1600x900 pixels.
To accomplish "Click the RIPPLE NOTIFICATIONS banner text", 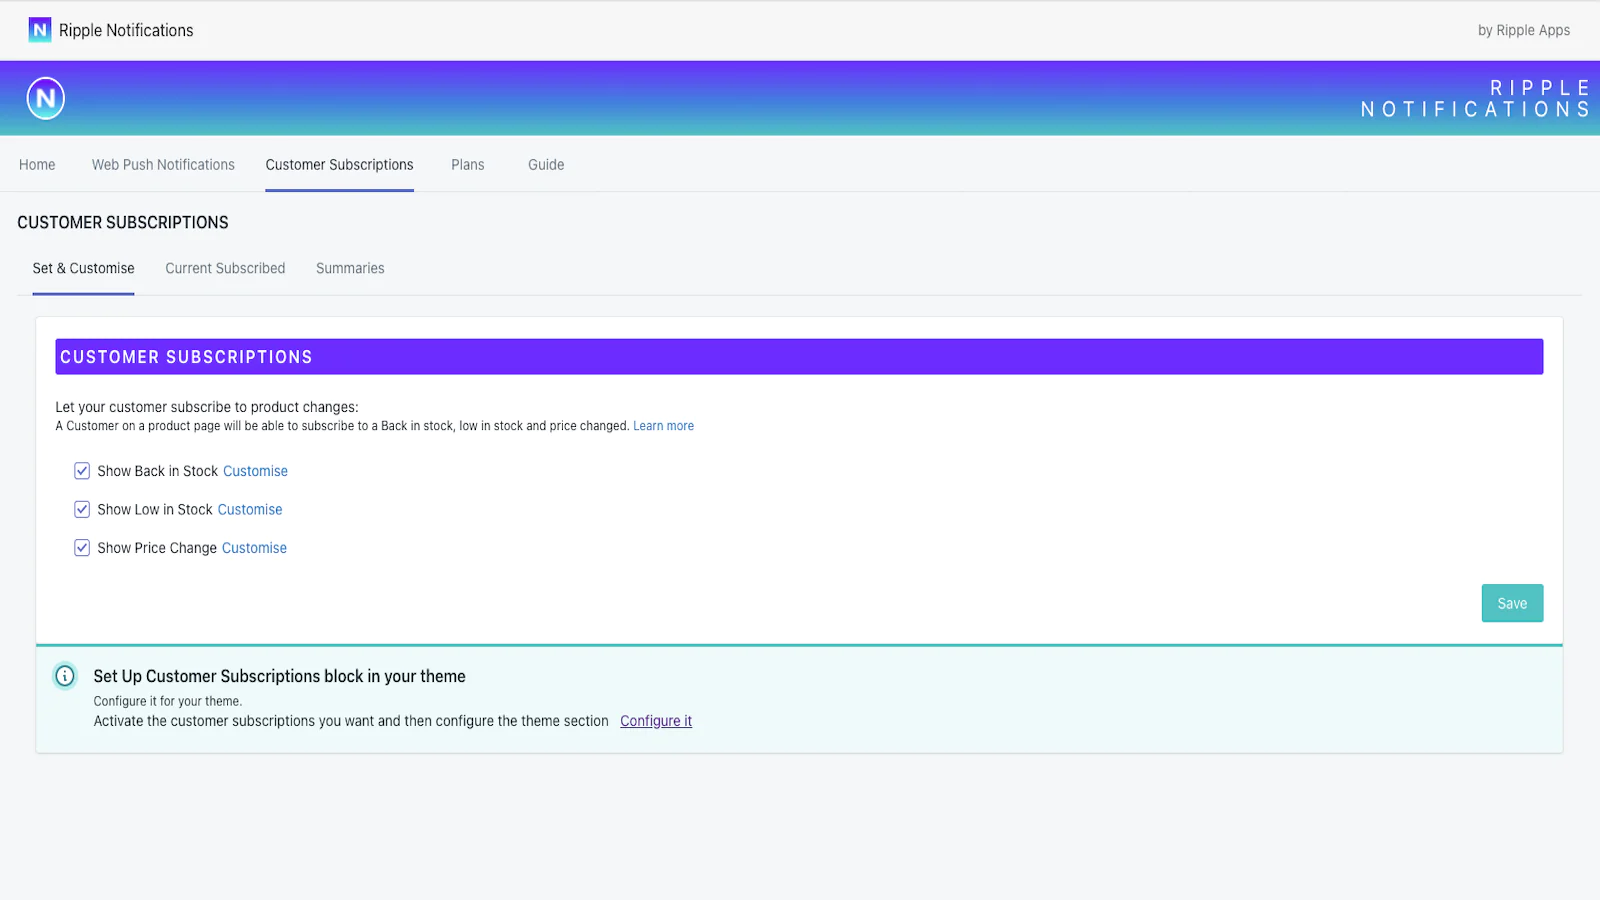I will click(x=1473, y=97).
